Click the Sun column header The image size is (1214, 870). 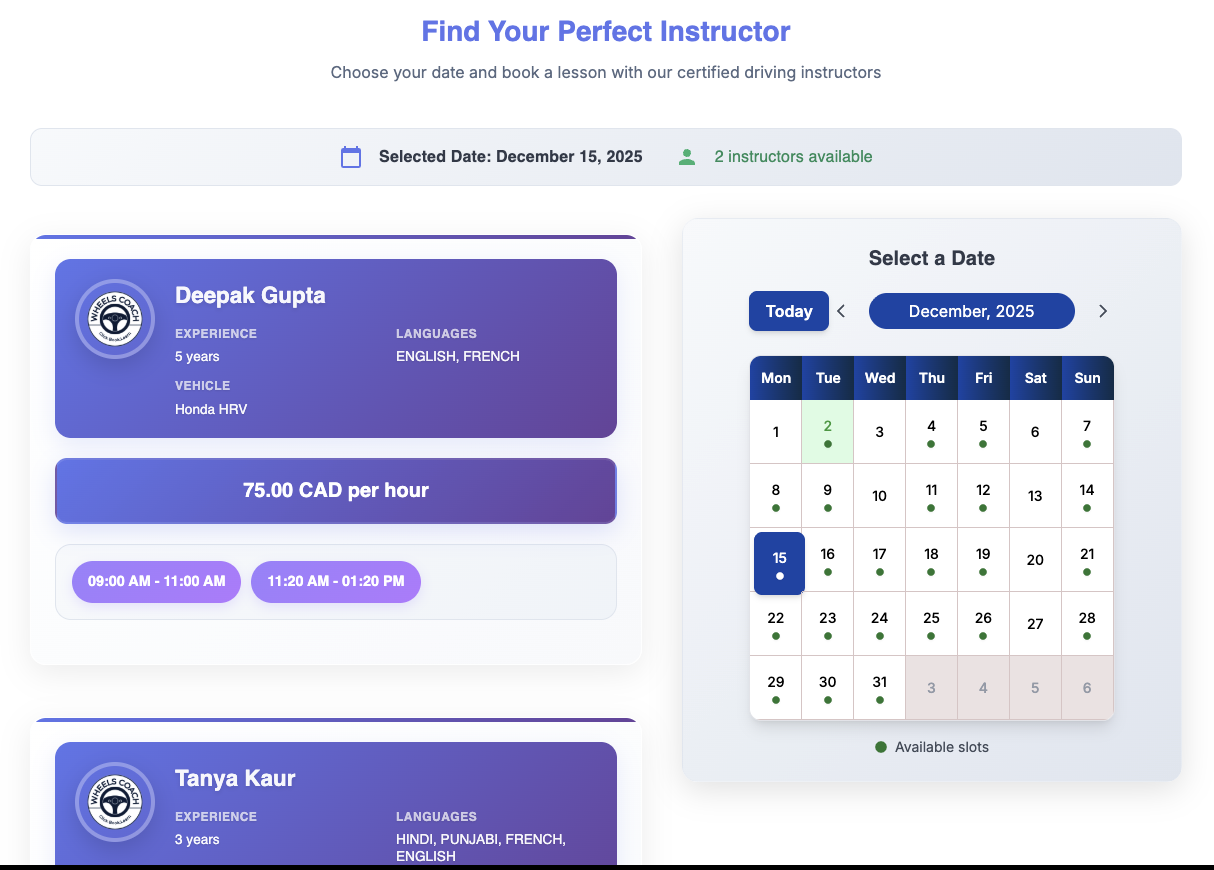point(1087,378)
